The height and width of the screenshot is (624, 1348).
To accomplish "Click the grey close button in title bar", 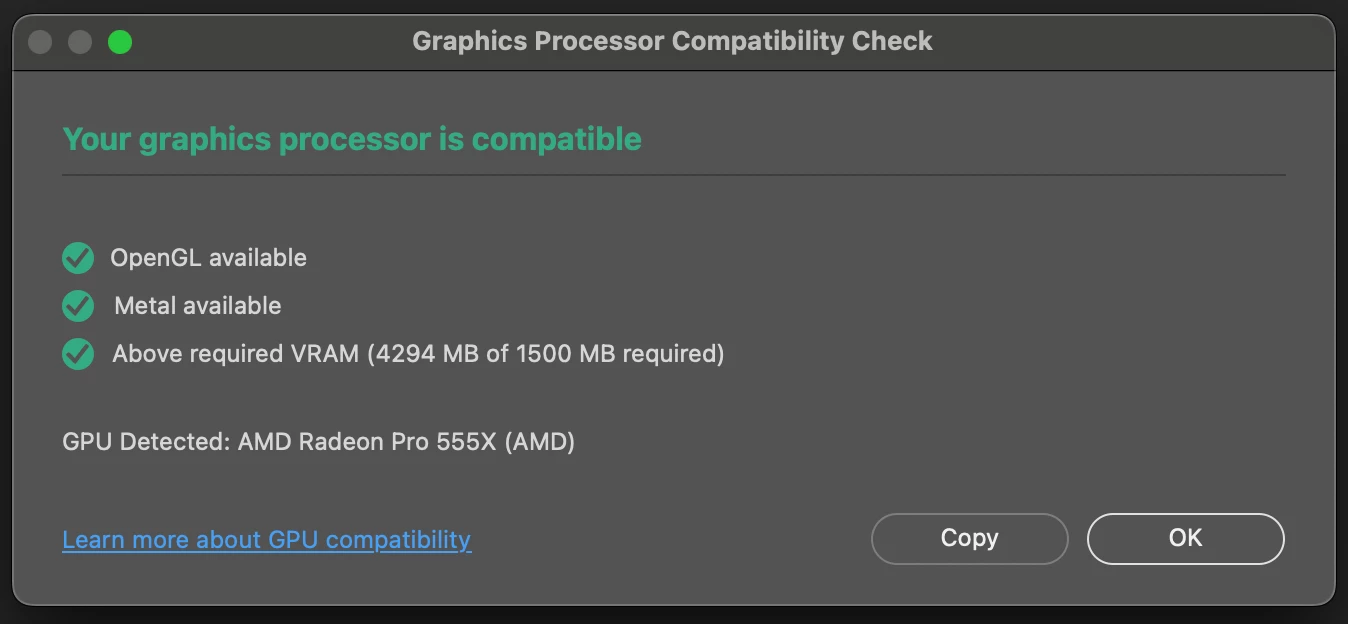I will click(x=40, y=42).
